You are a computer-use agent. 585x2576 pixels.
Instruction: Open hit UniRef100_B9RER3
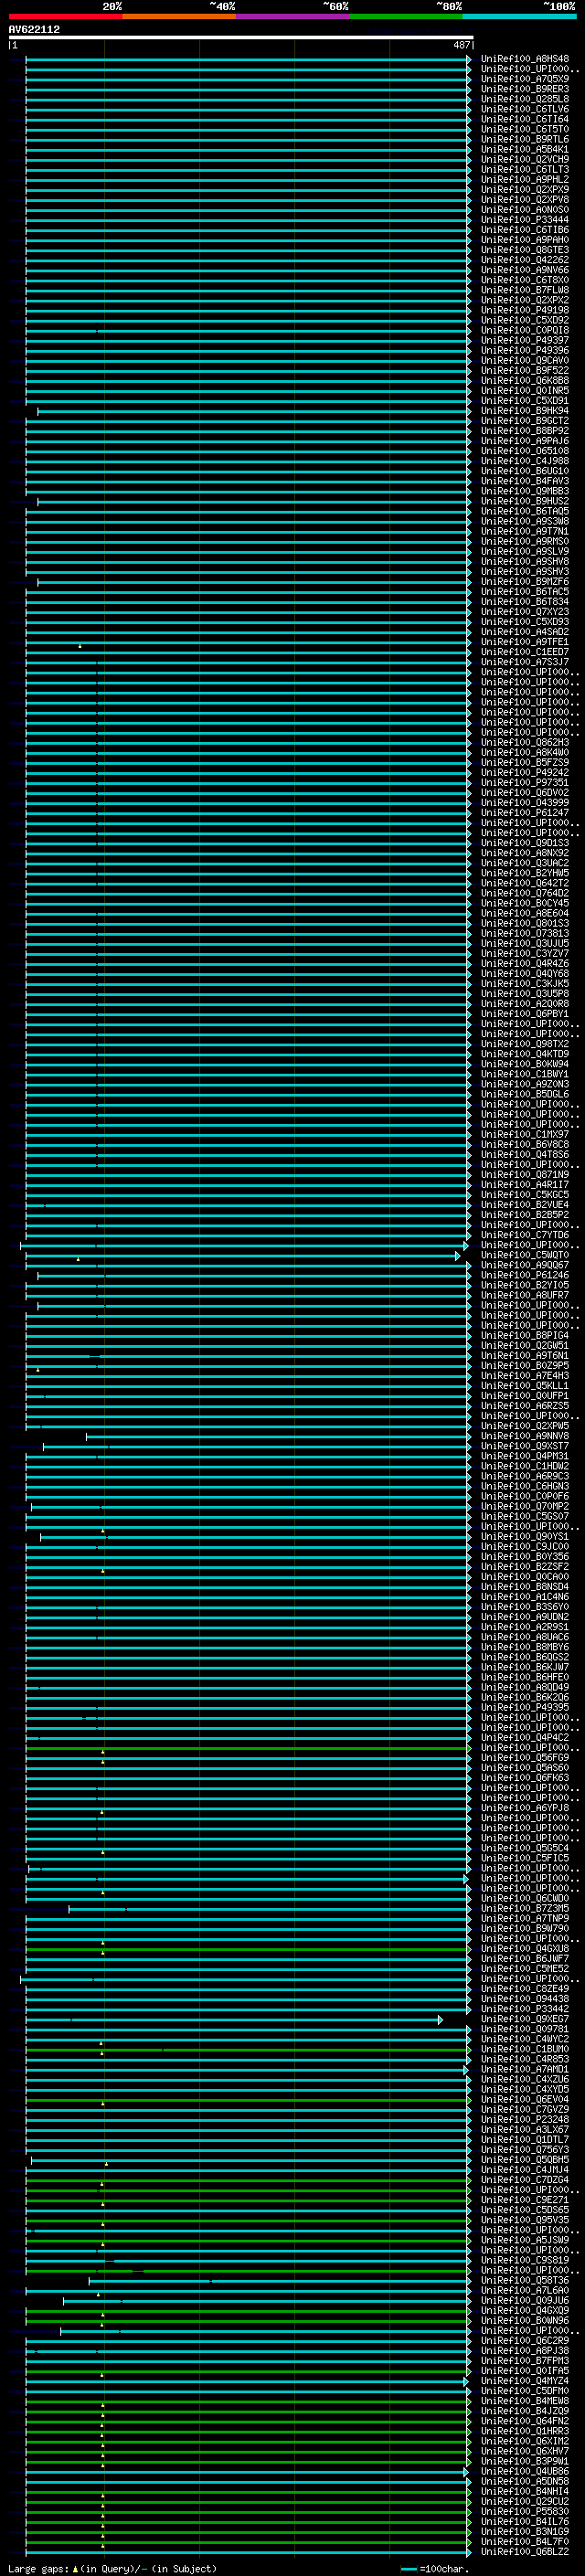coord(524,89)
